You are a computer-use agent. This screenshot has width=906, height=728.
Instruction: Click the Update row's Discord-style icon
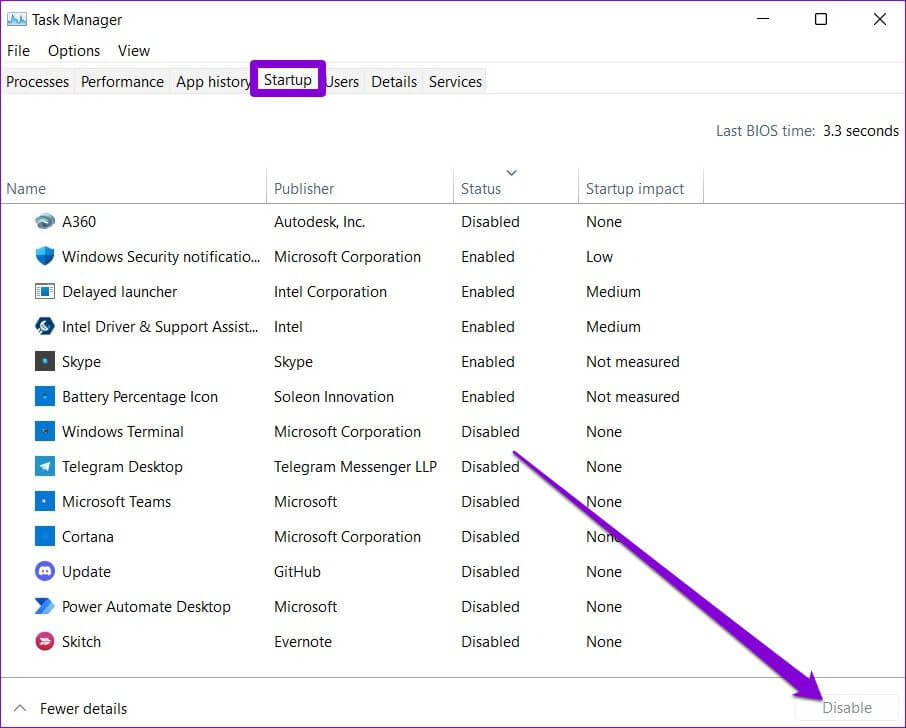44,571
